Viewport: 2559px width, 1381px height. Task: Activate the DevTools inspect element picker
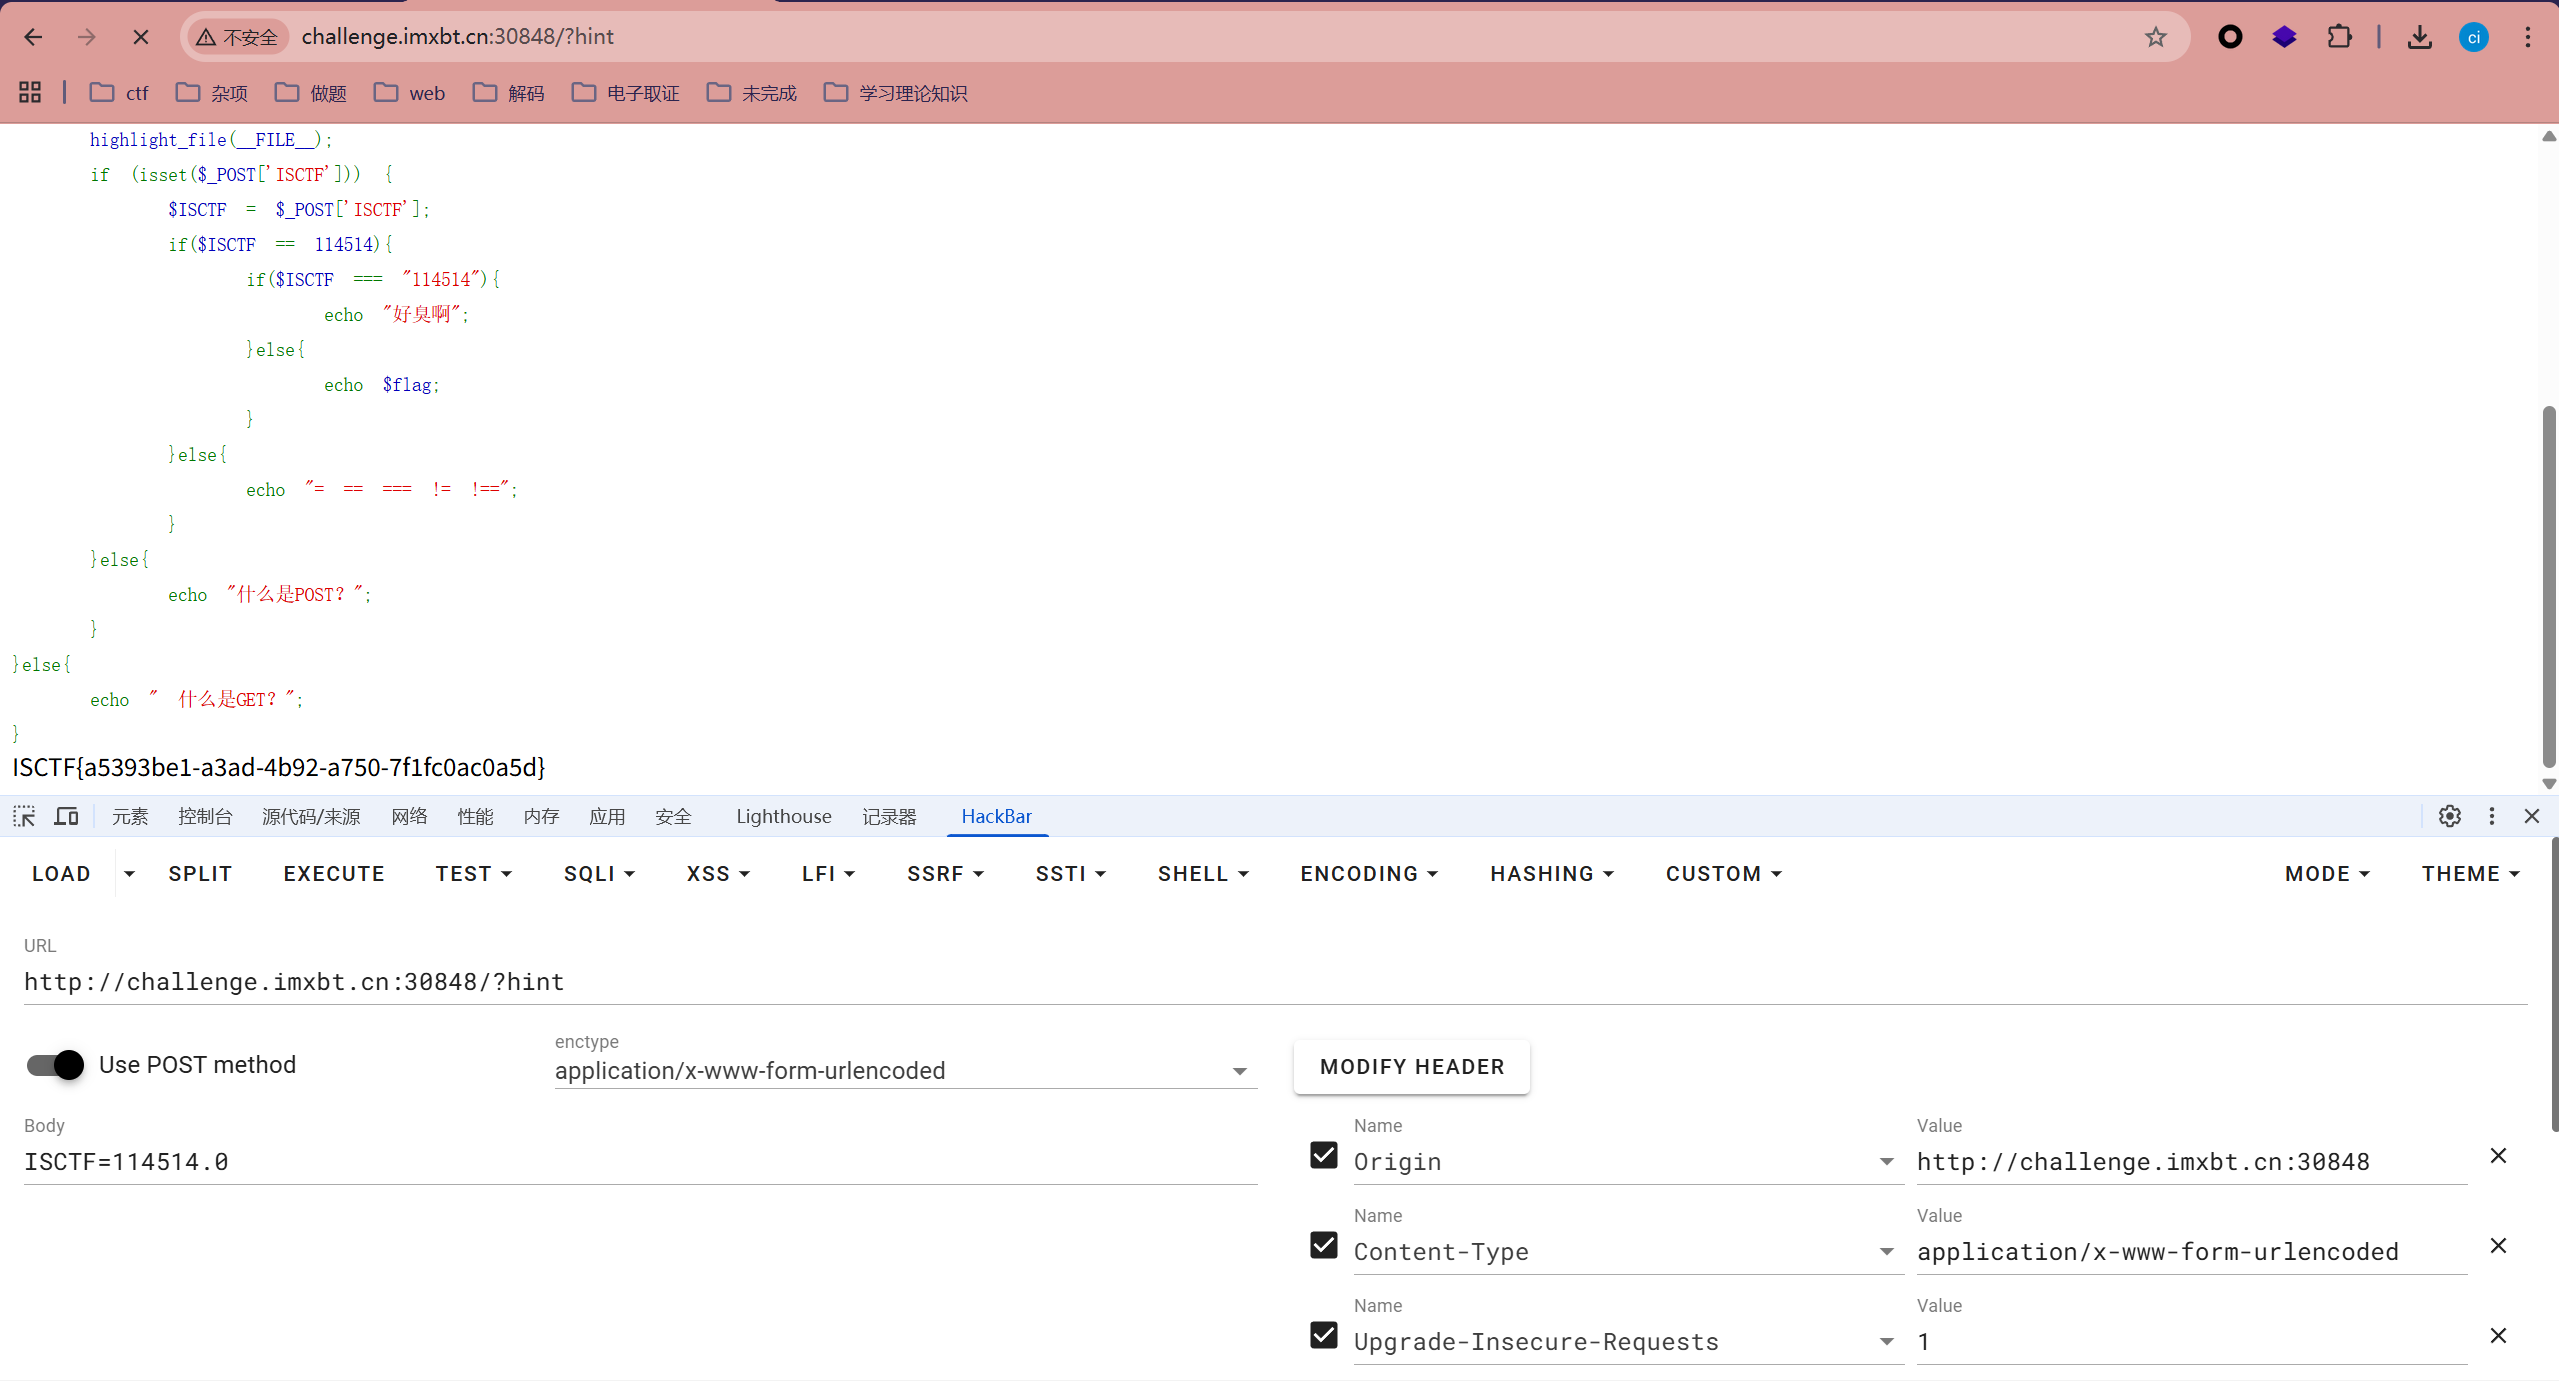pyautogui.click(x=24, y=816)
